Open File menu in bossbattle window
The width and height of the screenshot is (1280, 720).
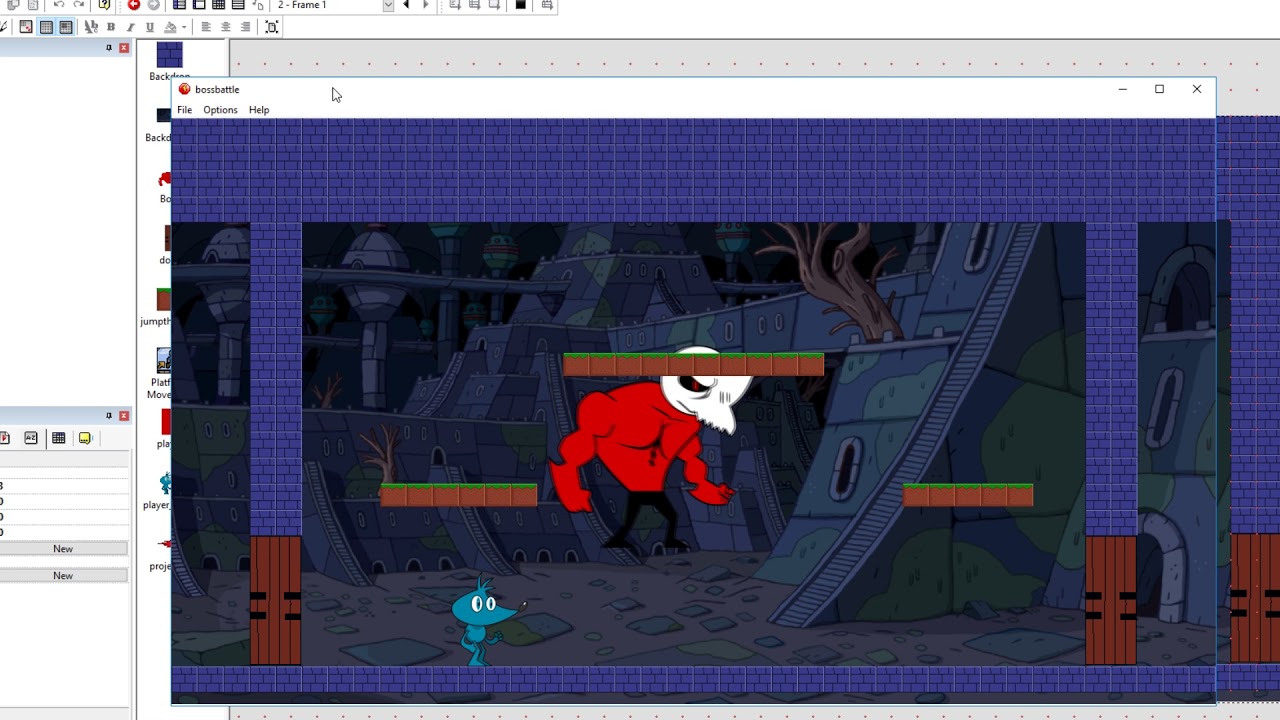tap(185, 110)
